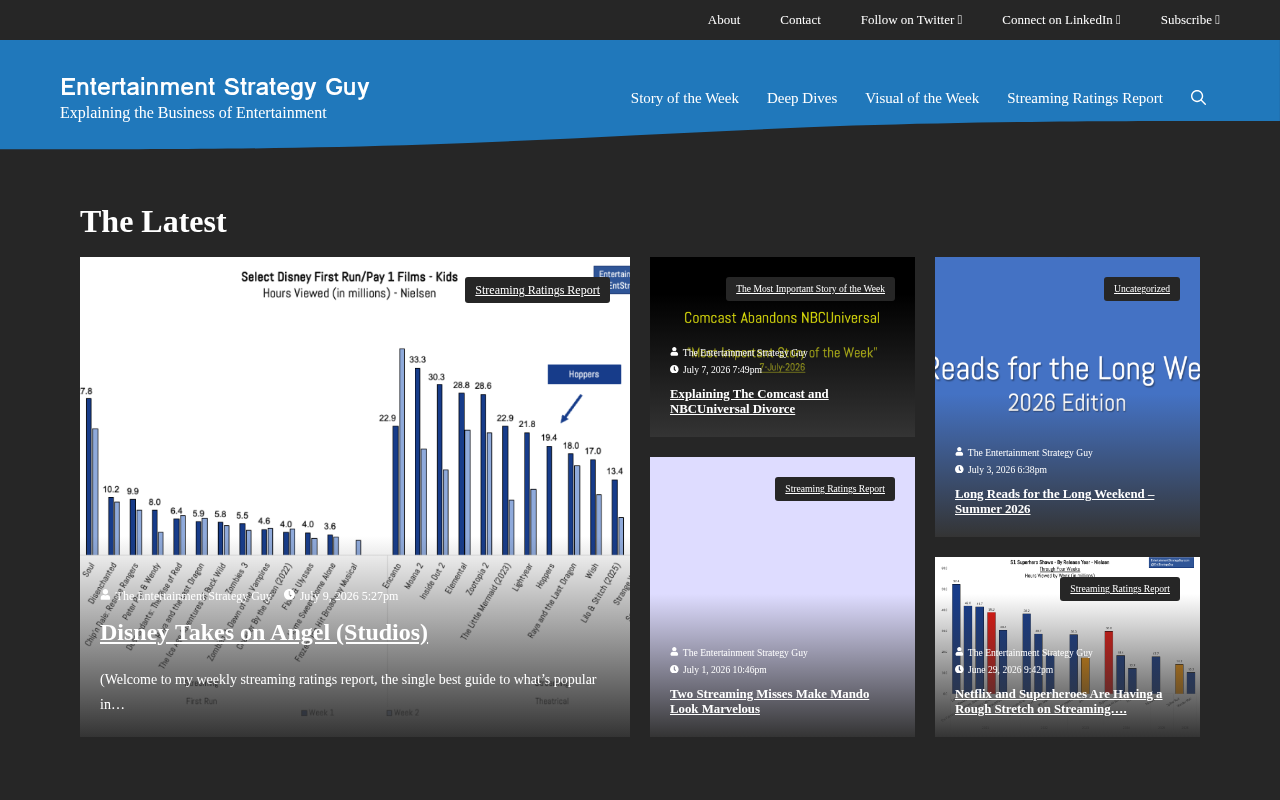Screen dimensions: 1280x800
Task: Follow on Twitter link
Action: click(911, 20)
